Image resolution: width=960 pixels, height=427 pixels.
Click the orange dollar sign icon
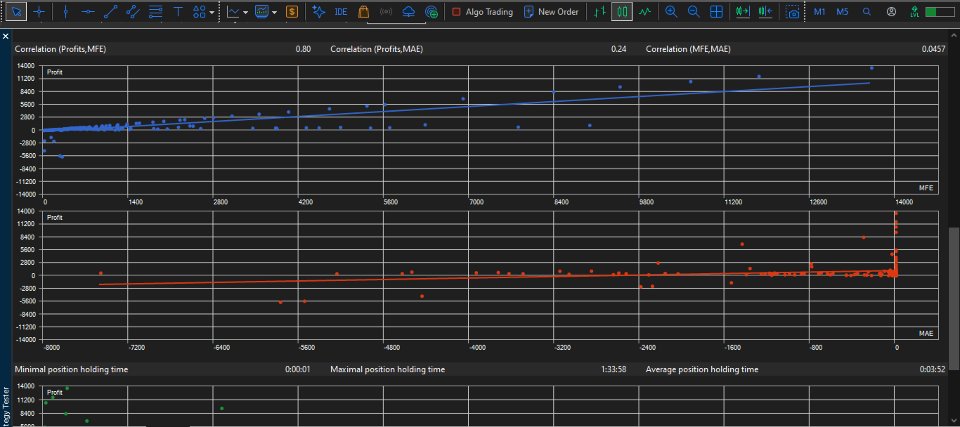pyautogui.click(x=292, y=12)
